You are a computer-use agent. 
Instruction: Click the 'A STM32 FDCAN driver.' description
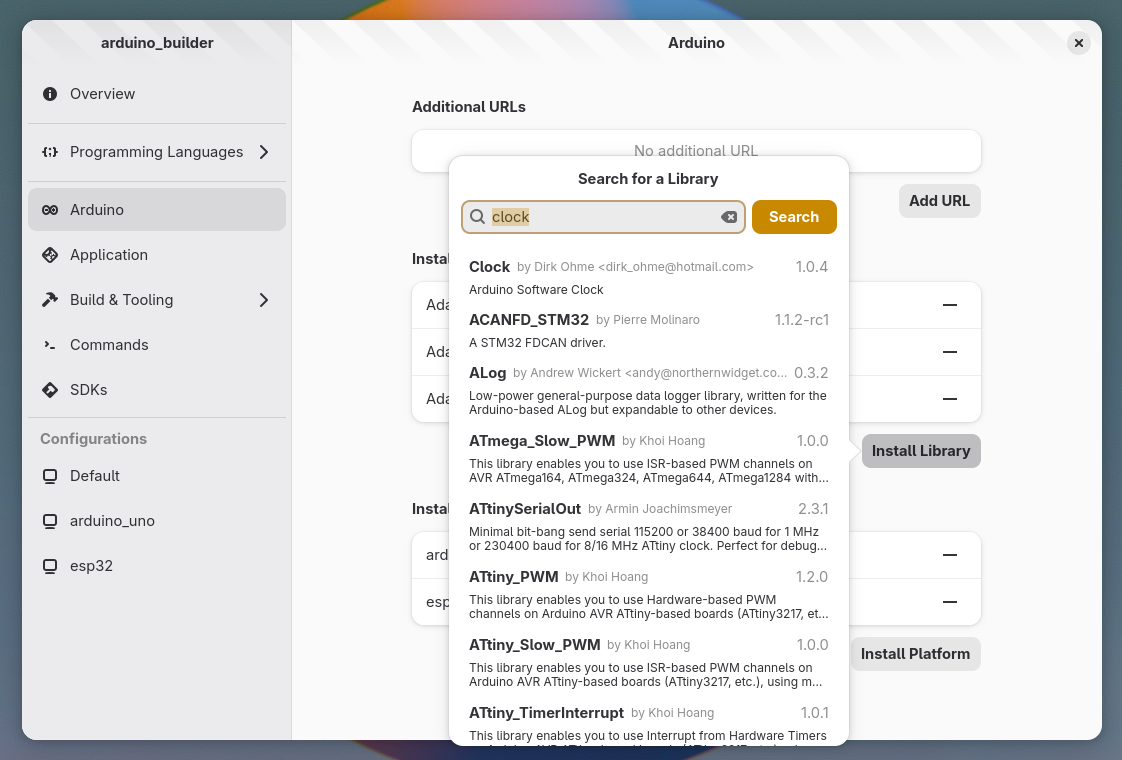click(537, 343)
